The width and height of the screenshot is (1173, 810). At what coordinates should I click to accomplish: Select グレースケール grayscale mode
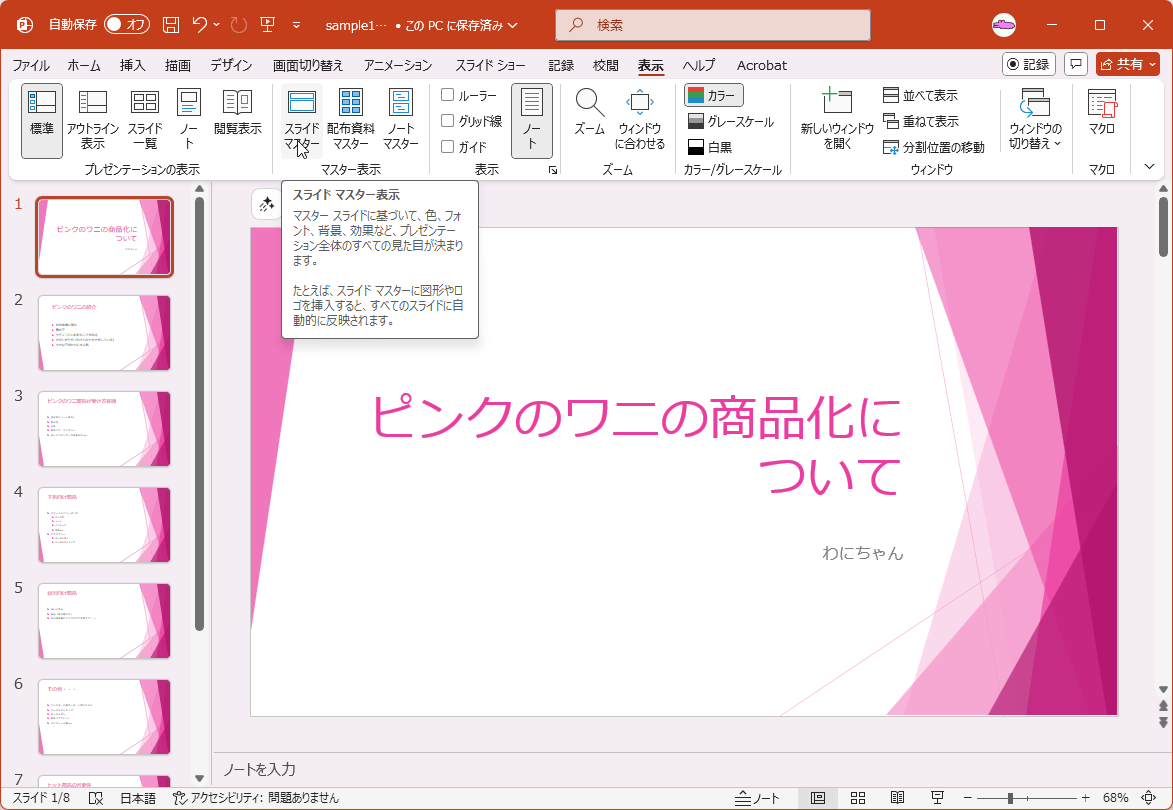pos(730,121)
